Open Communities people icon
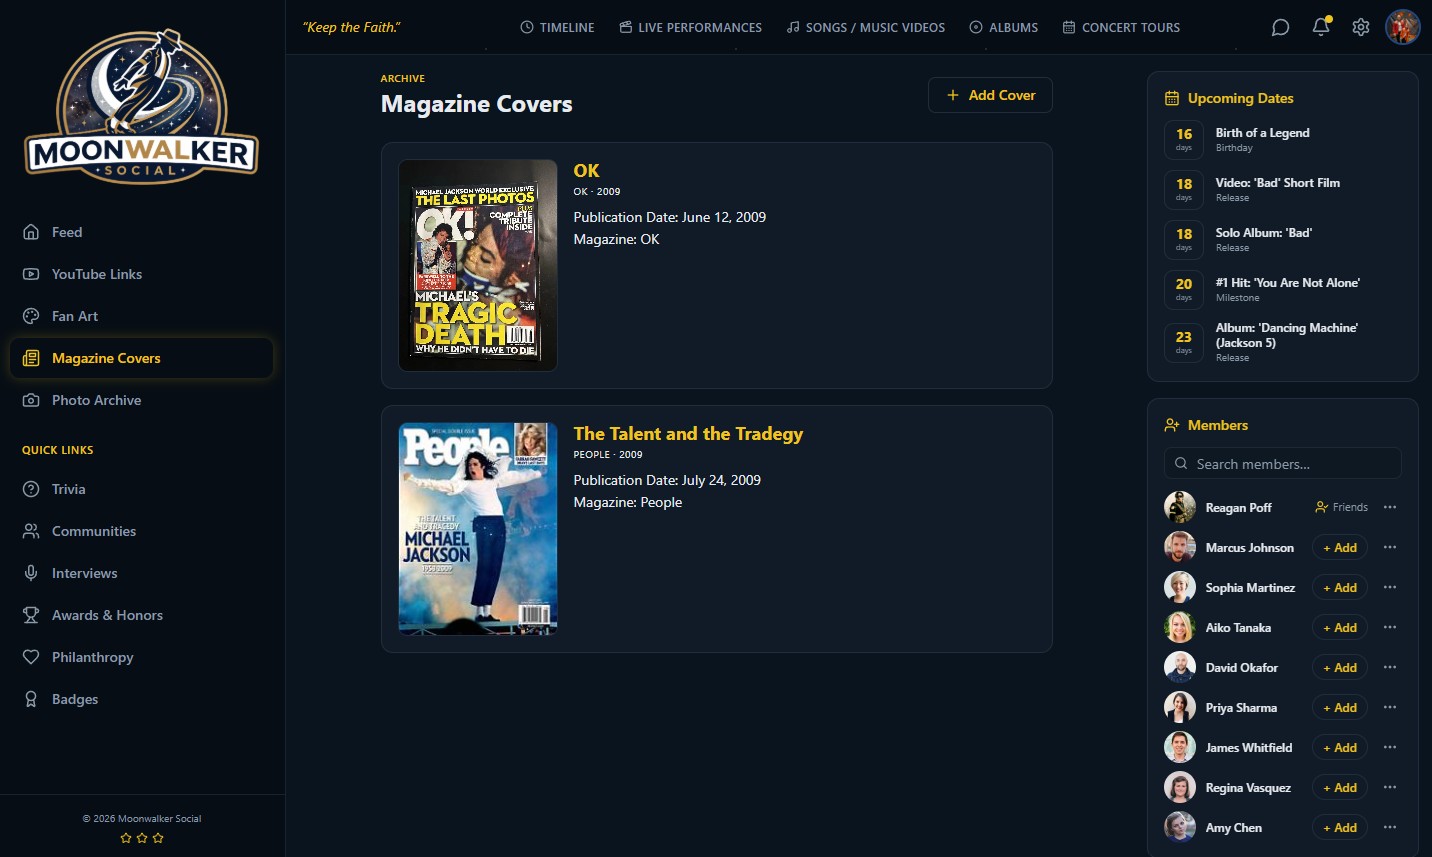Image resolution: width=1432 pixels, height=857 pixels. click(31, 531)
